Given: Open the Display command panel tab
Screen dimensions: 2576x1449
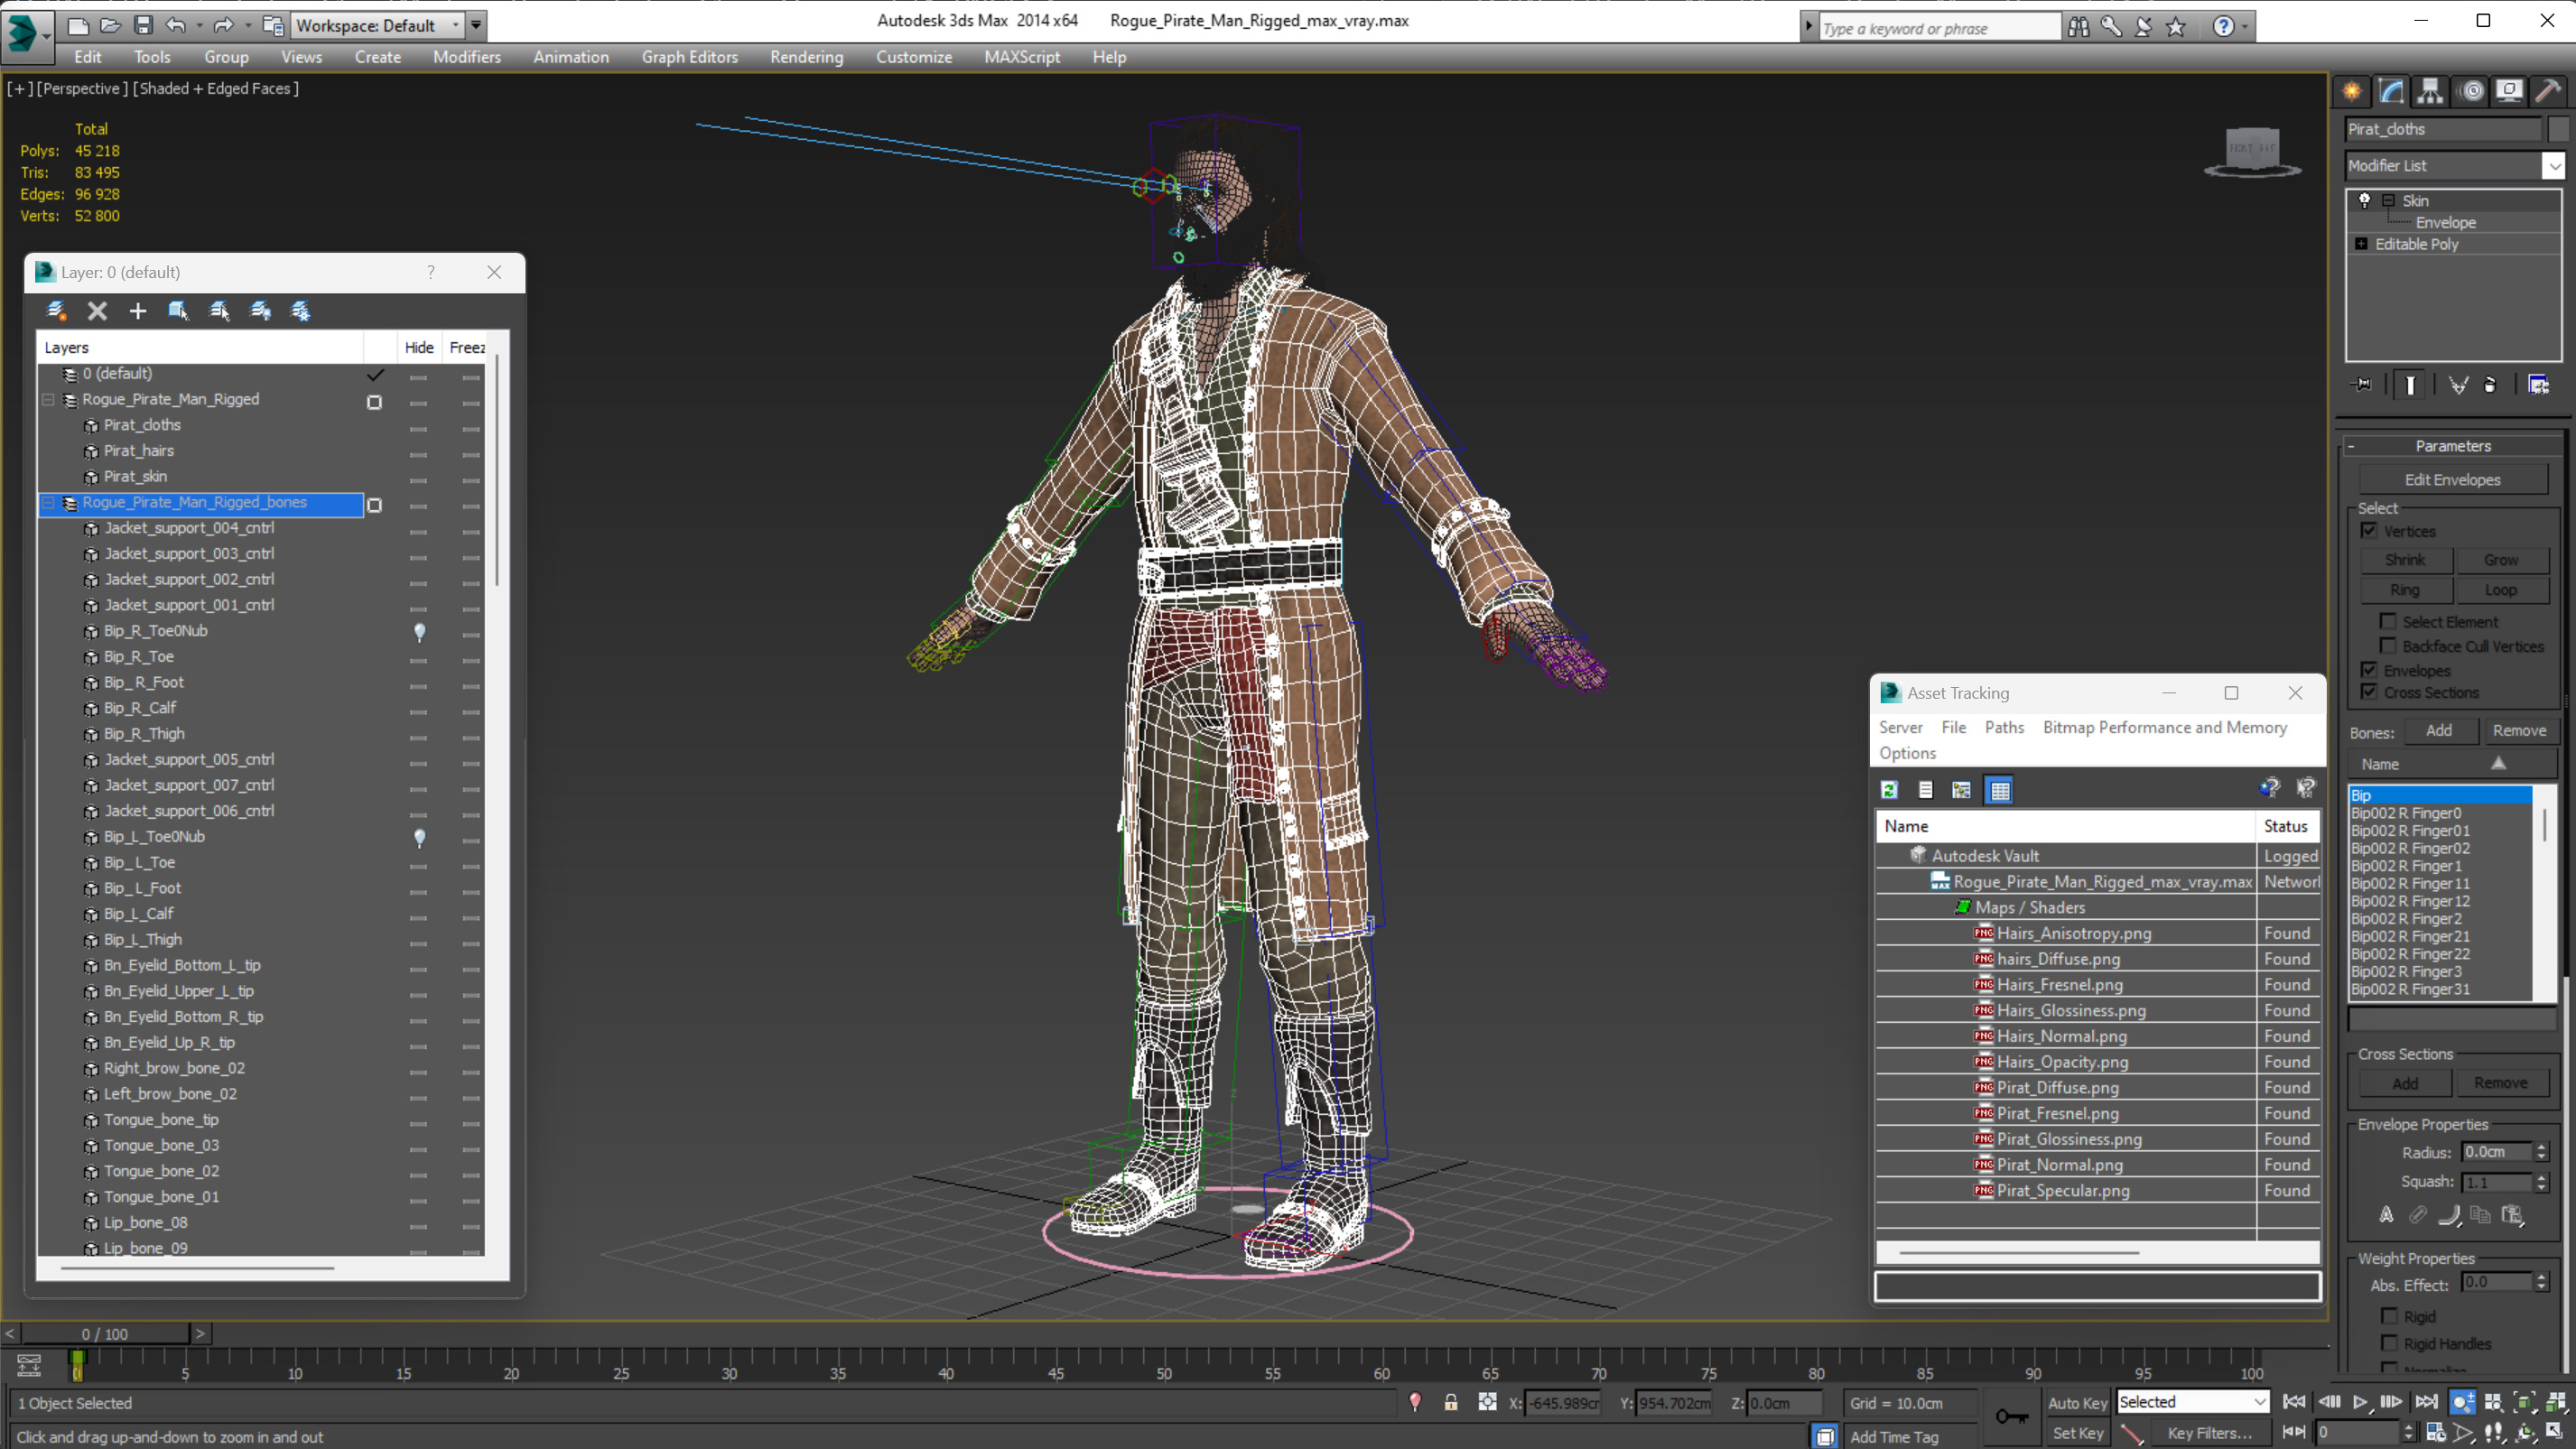Looking at the screenshot, I should tap(2509, 91).
